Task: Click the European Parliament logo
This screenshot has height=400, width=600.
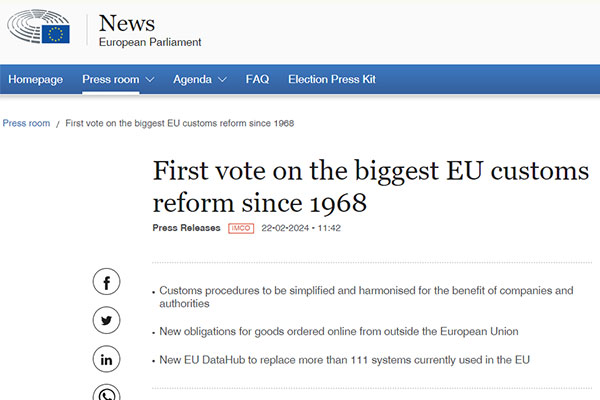Action: pyautogui.click(x=38, y=27)
